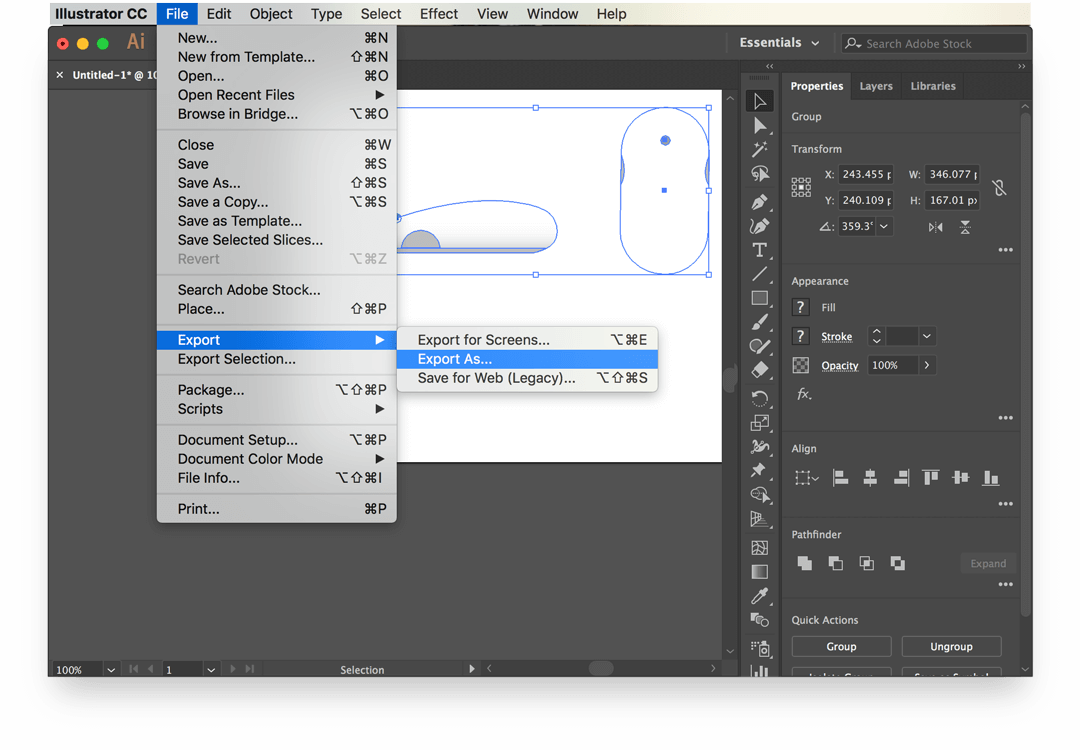The width and height of the screenshot is (1080, 750).
Task: Select the Line Segment tool
Action: tap(760, 274)
